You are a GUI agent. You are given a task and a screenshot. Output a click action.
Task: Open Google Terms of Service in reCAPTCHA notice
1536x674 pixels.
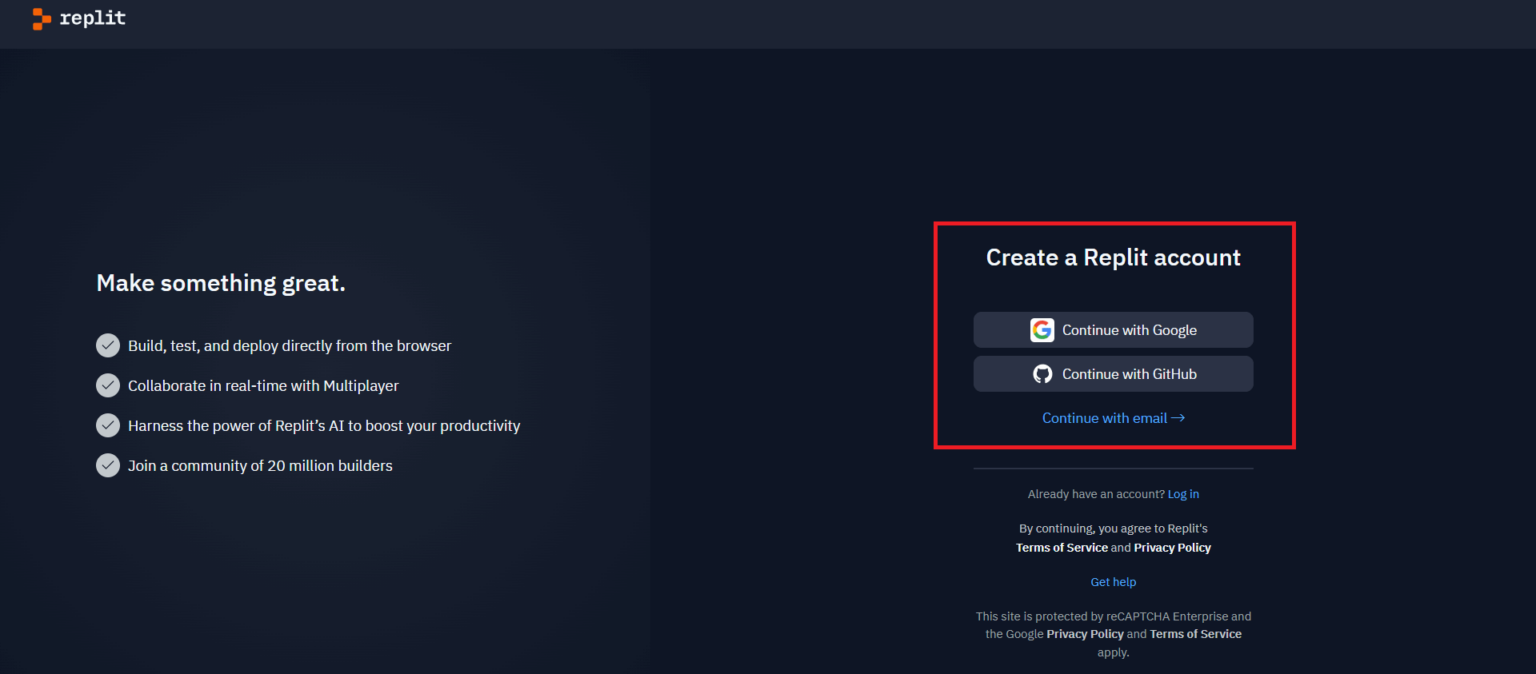1195,634
